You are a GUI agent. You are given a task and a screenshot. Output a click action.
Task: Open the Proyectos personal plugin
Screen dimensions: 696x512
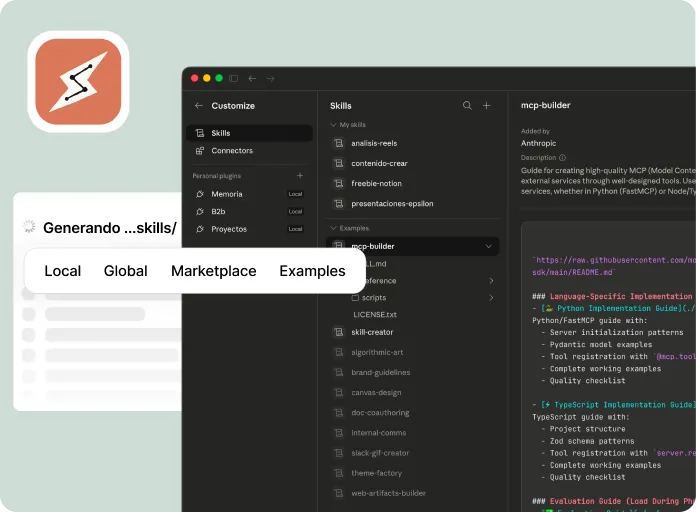pyautogui.click(x=249, y=229)
